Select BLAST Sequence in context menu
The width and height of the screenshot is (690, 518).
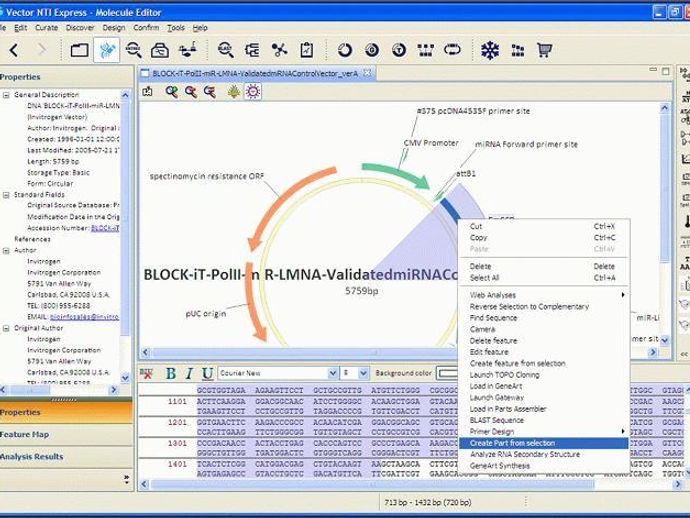543,420
